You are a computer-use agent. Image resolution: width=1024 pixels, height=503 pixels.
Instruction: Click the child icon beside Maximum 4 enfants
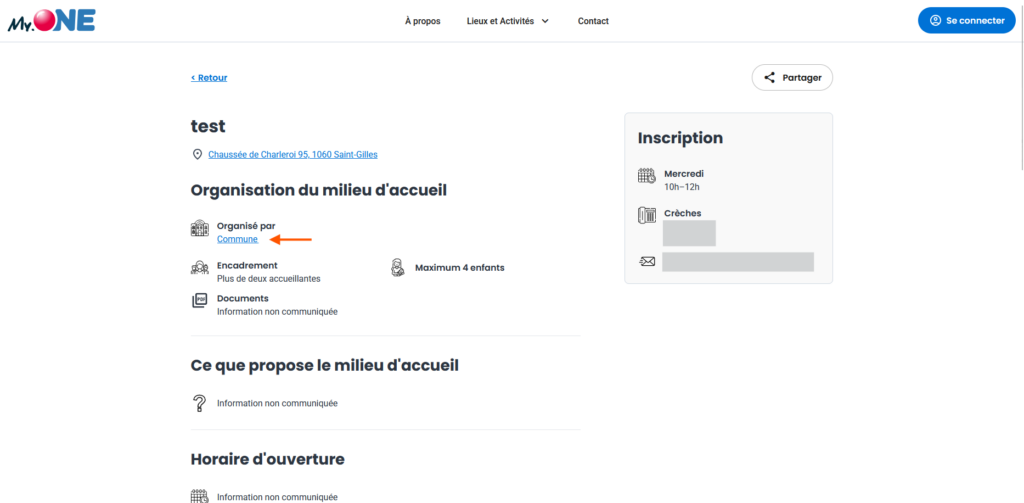click(397, 267)
